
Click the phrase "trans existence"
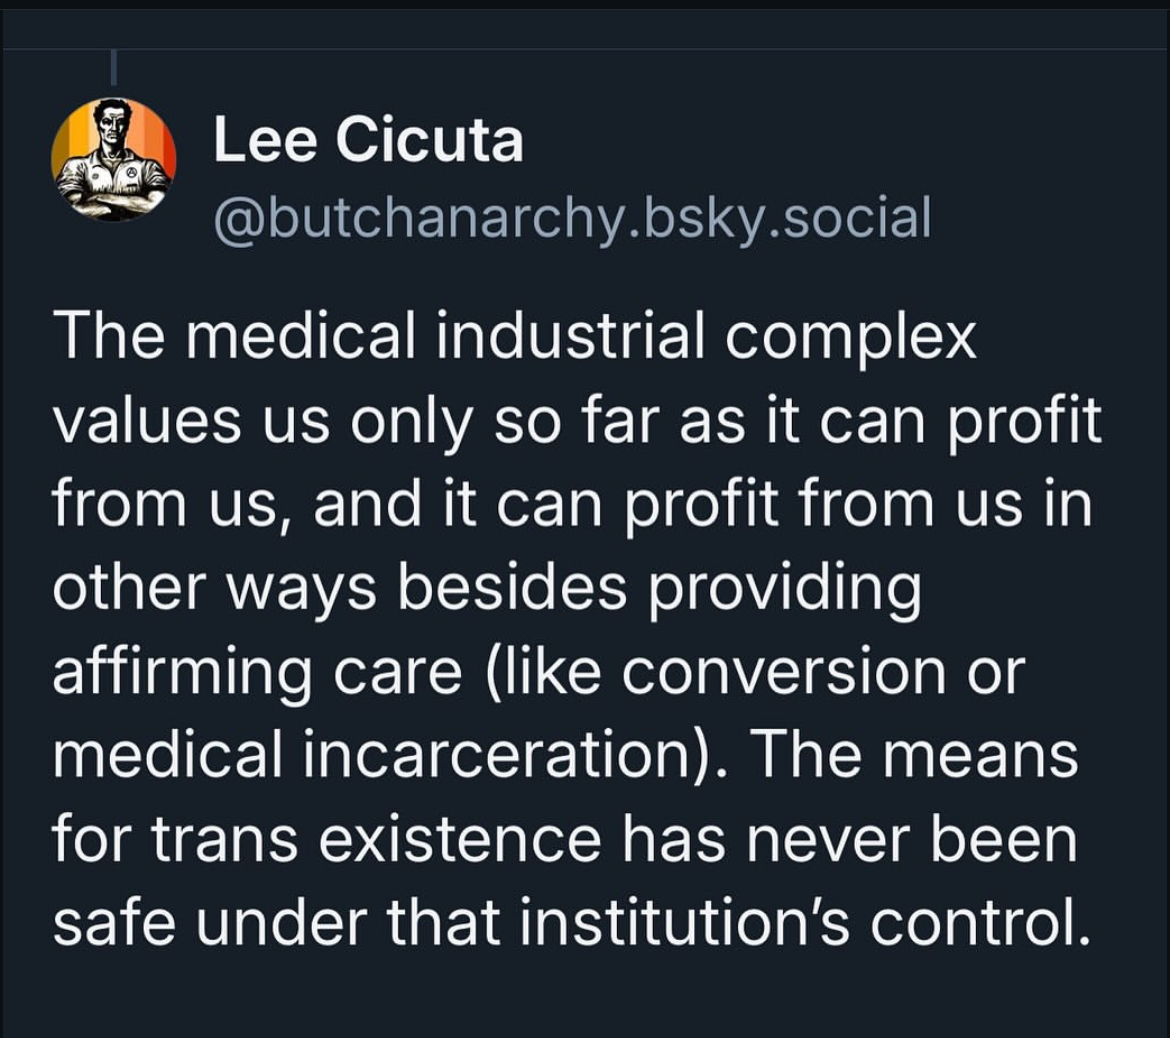tap(356, 839)
